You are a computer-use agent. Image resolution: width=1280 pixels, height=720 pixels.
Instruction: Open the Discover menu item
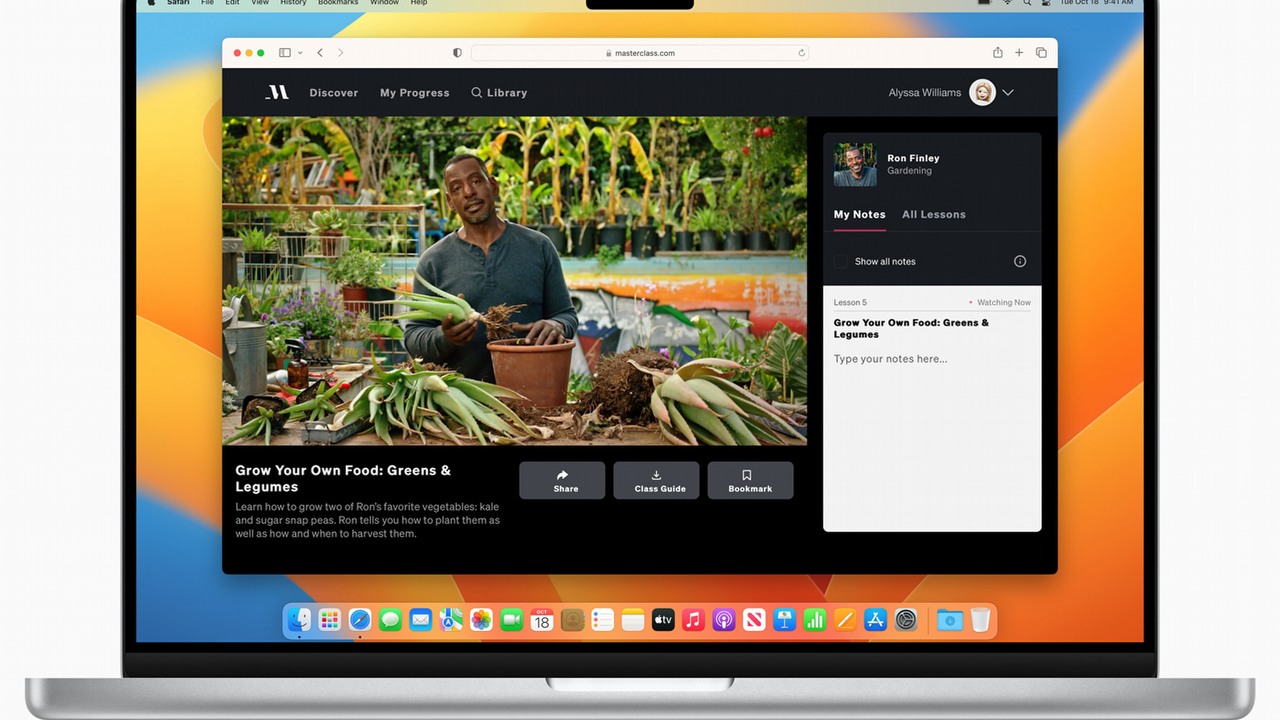coord(333,92)
